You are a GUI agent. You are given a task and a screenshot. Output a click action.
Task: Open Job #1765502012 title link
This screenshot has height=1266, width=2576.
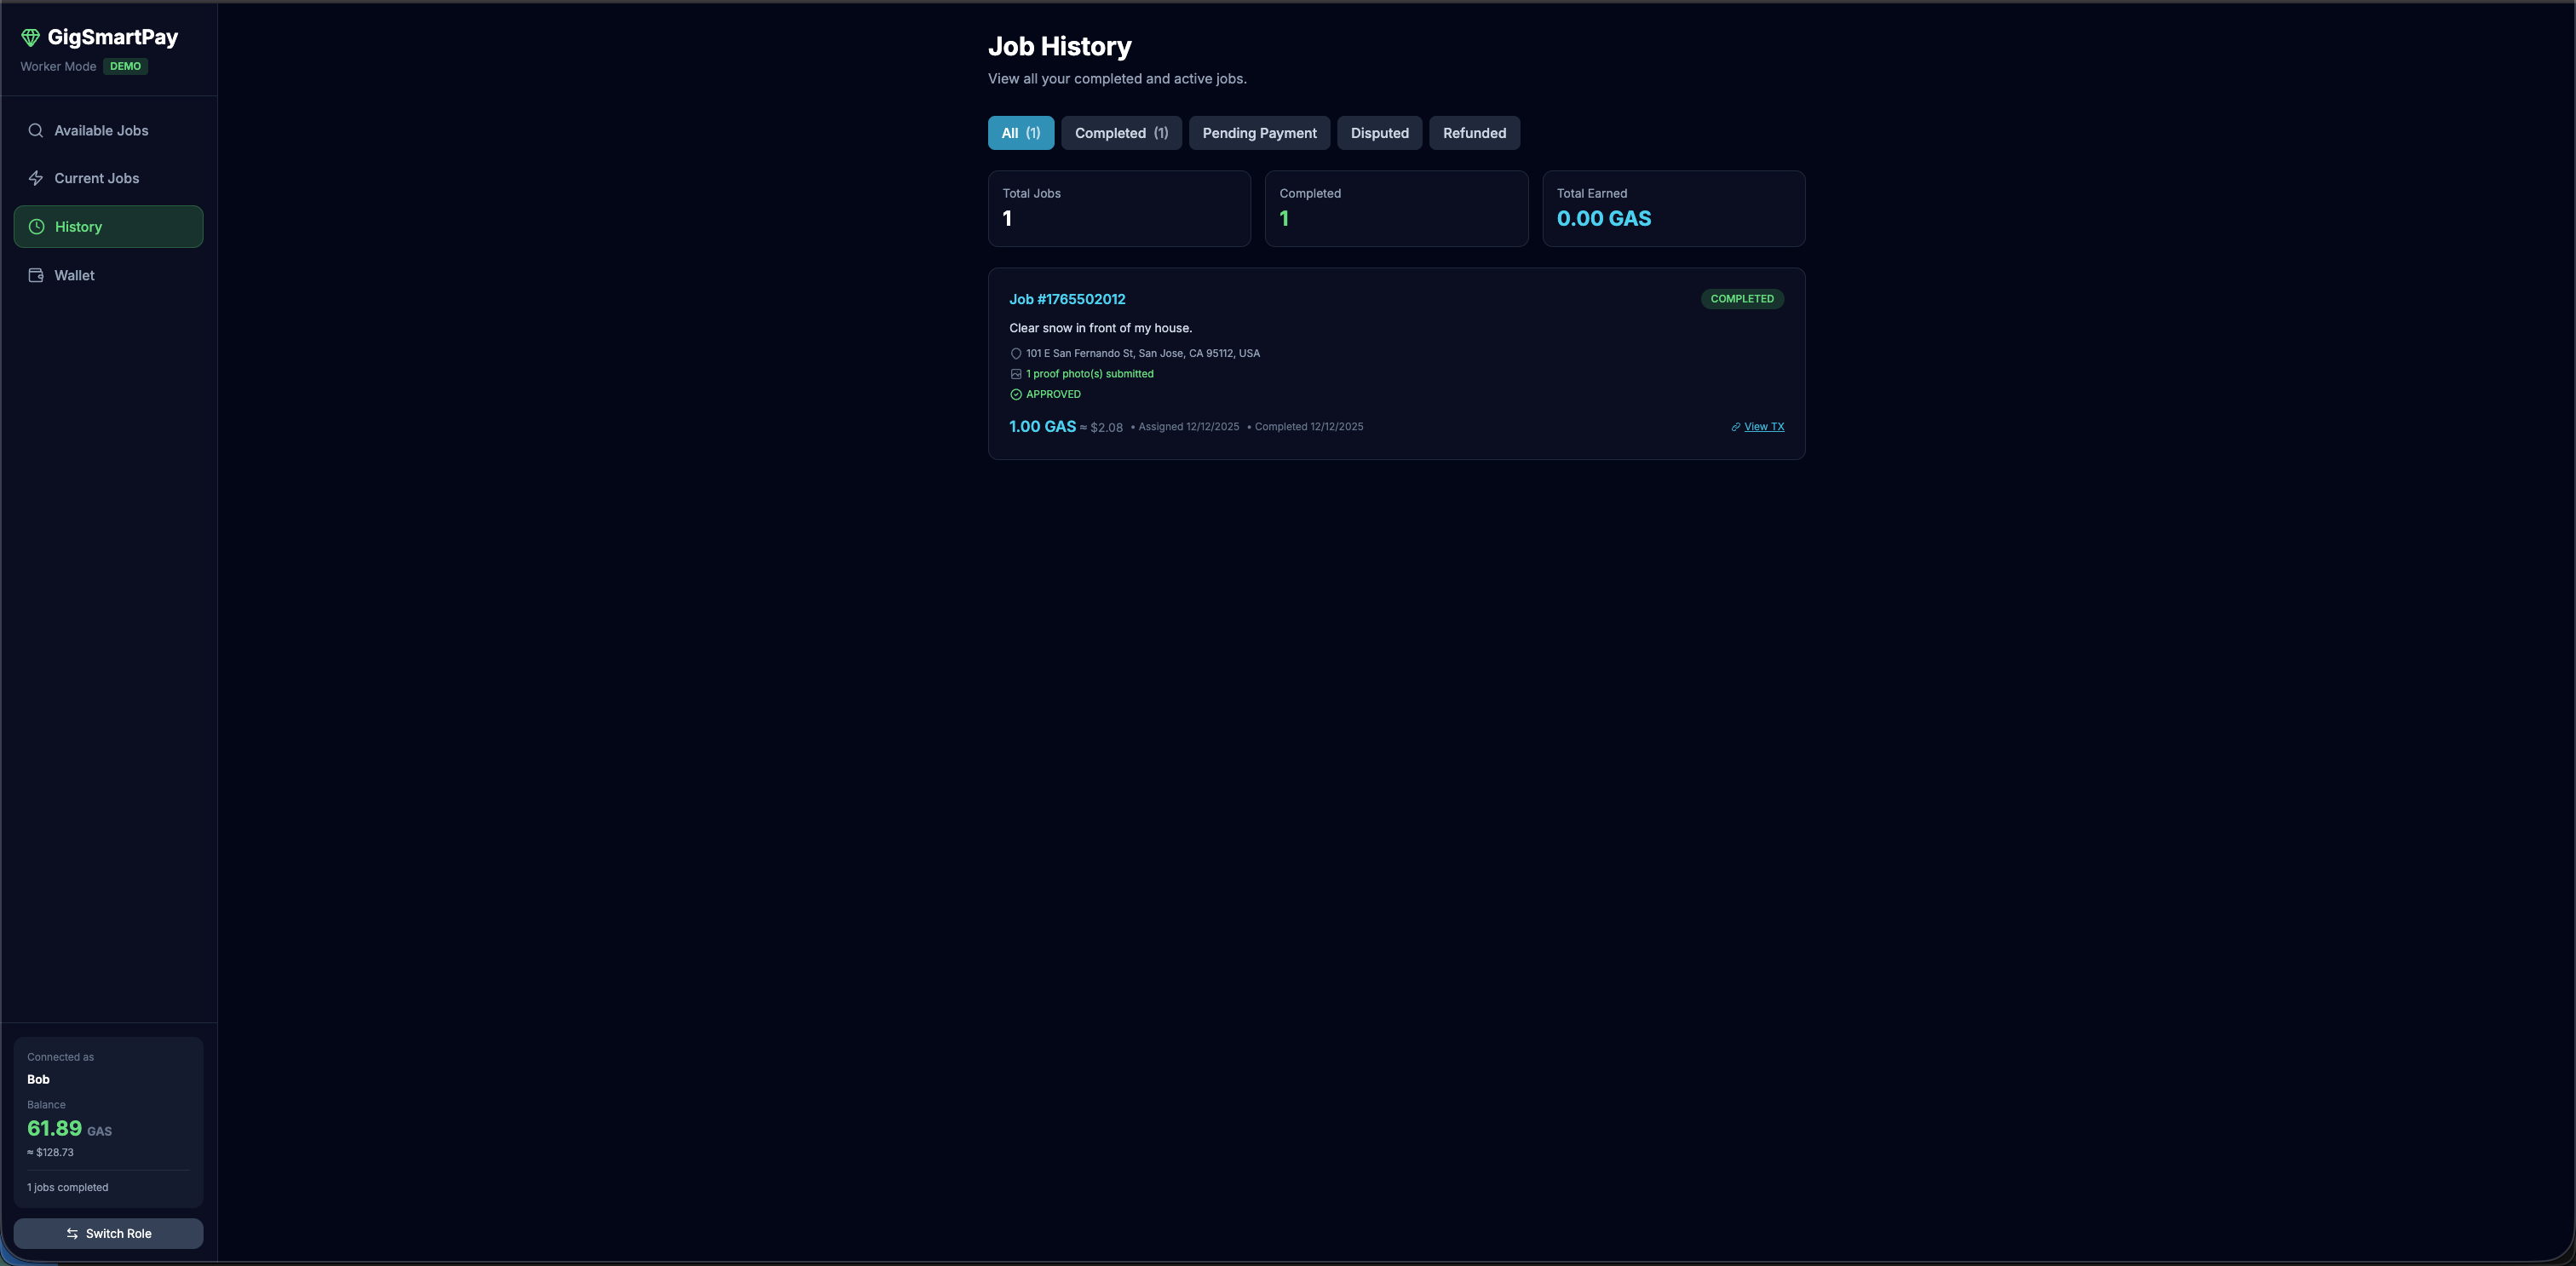click(x=1067, y=299)
